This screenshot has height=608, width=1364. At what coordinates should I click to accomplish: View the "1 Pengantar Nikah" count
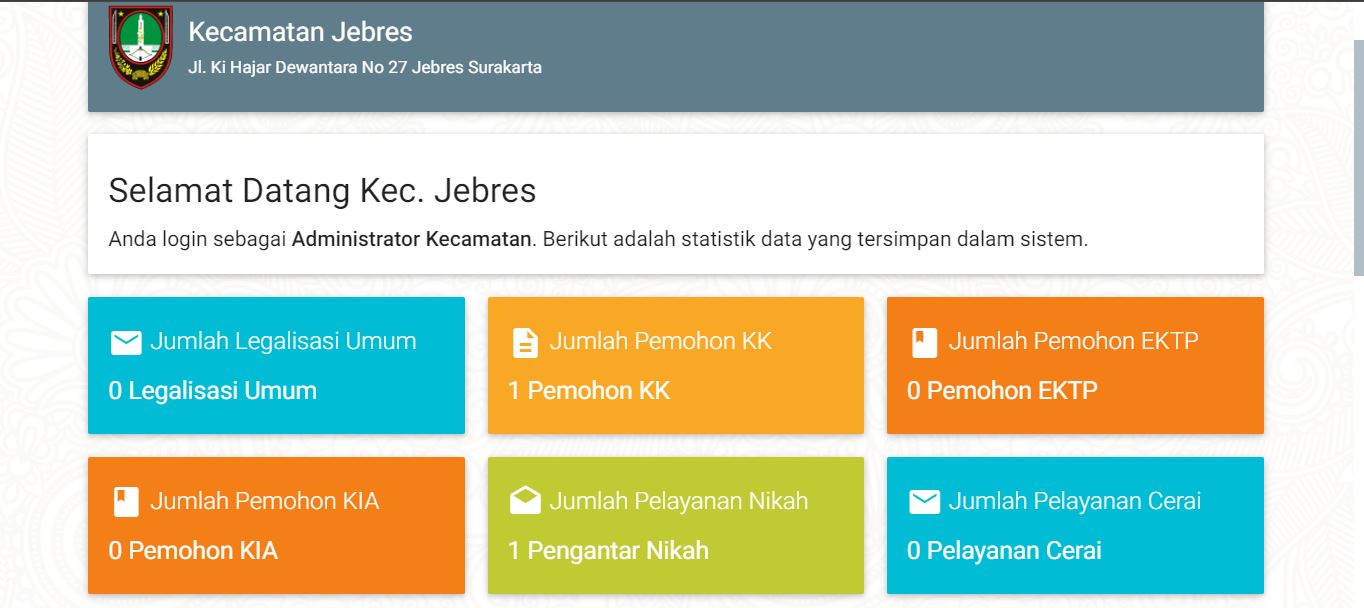click(608, 550)
